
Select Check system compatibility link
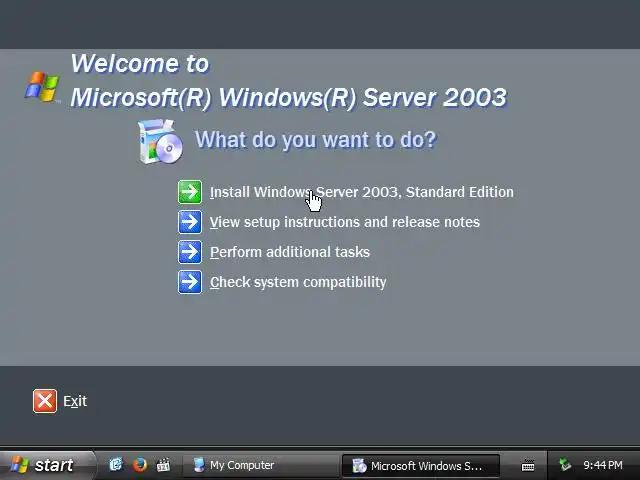point(298,282)
